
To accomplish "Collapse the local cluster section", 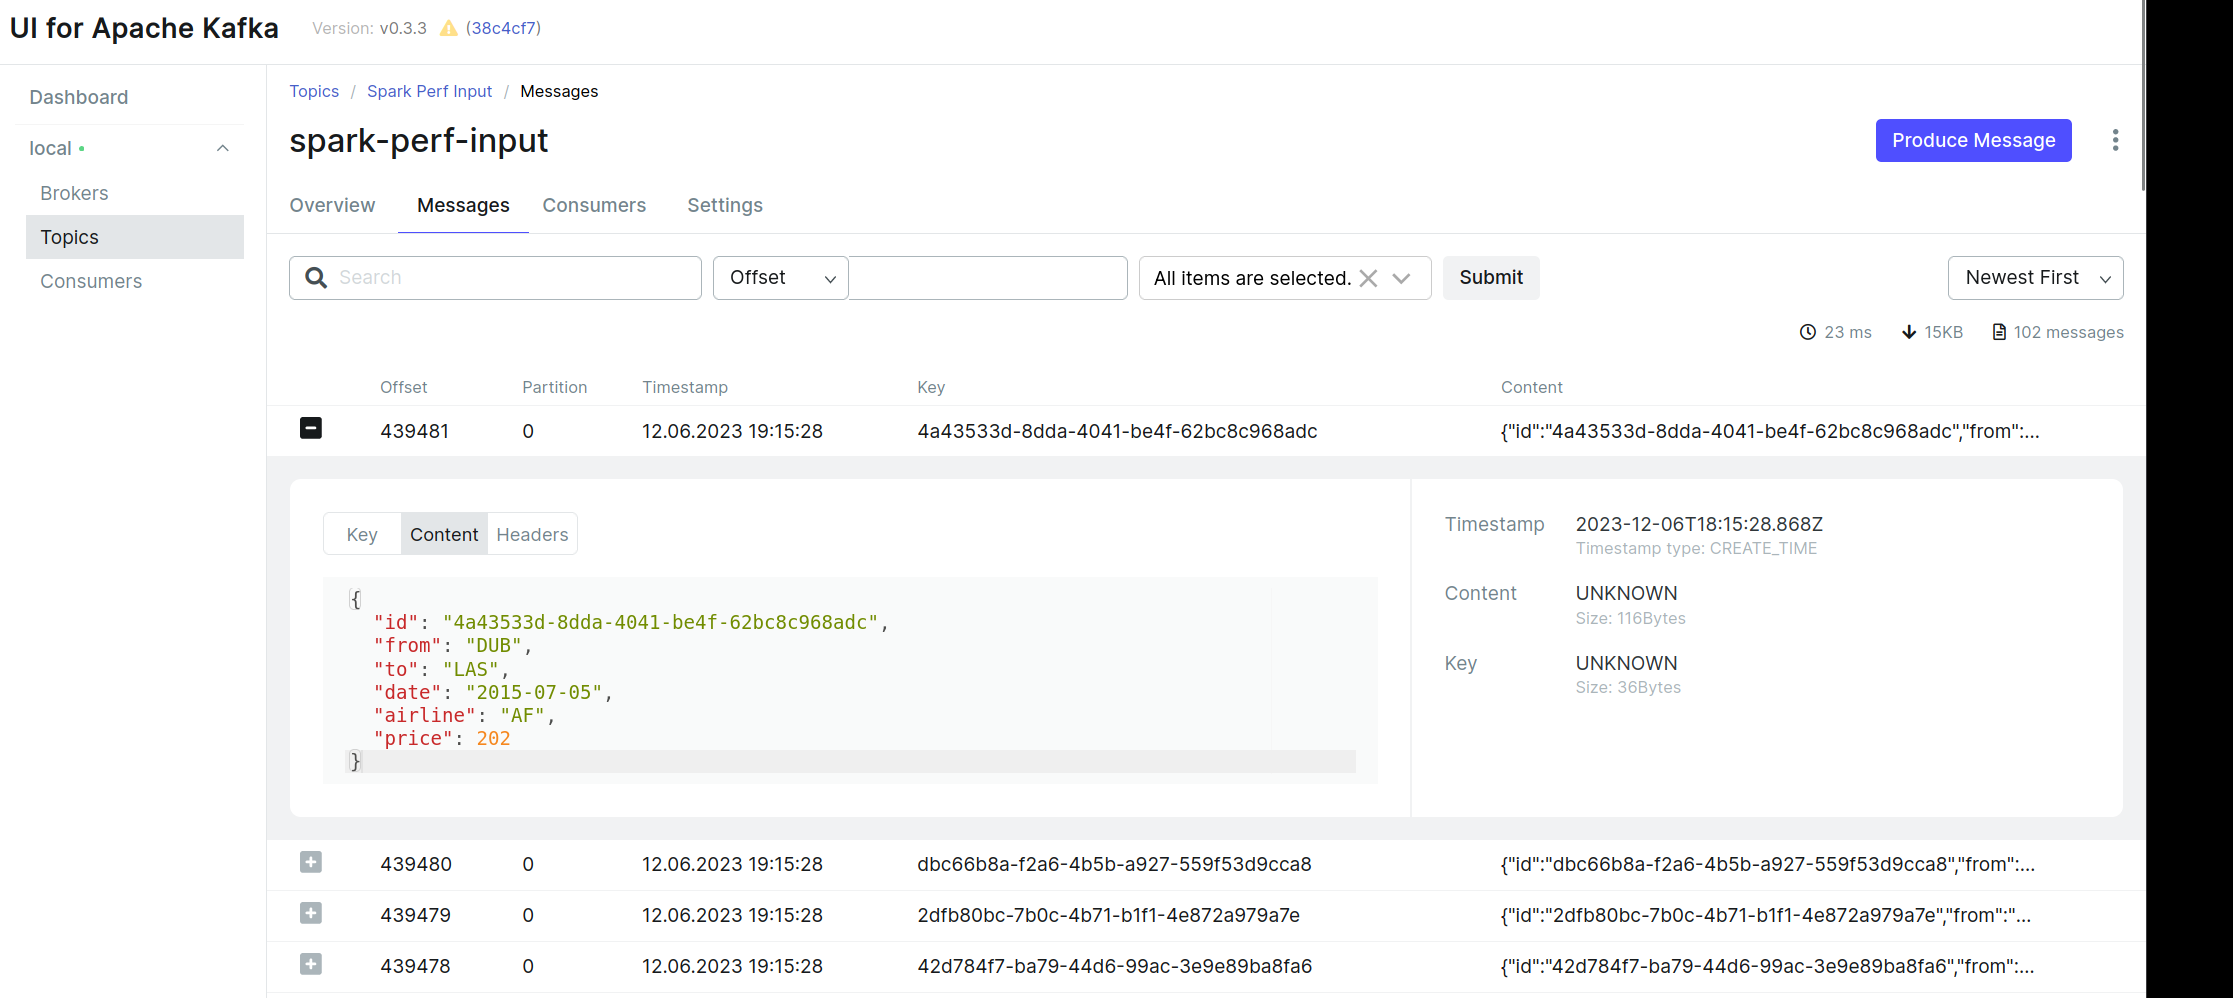I will (223, 148).
